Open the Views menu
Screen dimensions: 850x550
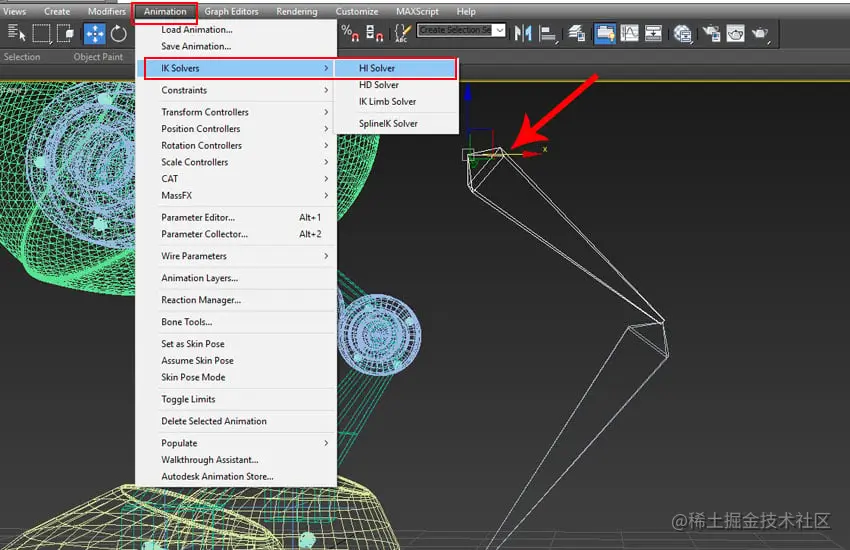[x=15, y=11]
